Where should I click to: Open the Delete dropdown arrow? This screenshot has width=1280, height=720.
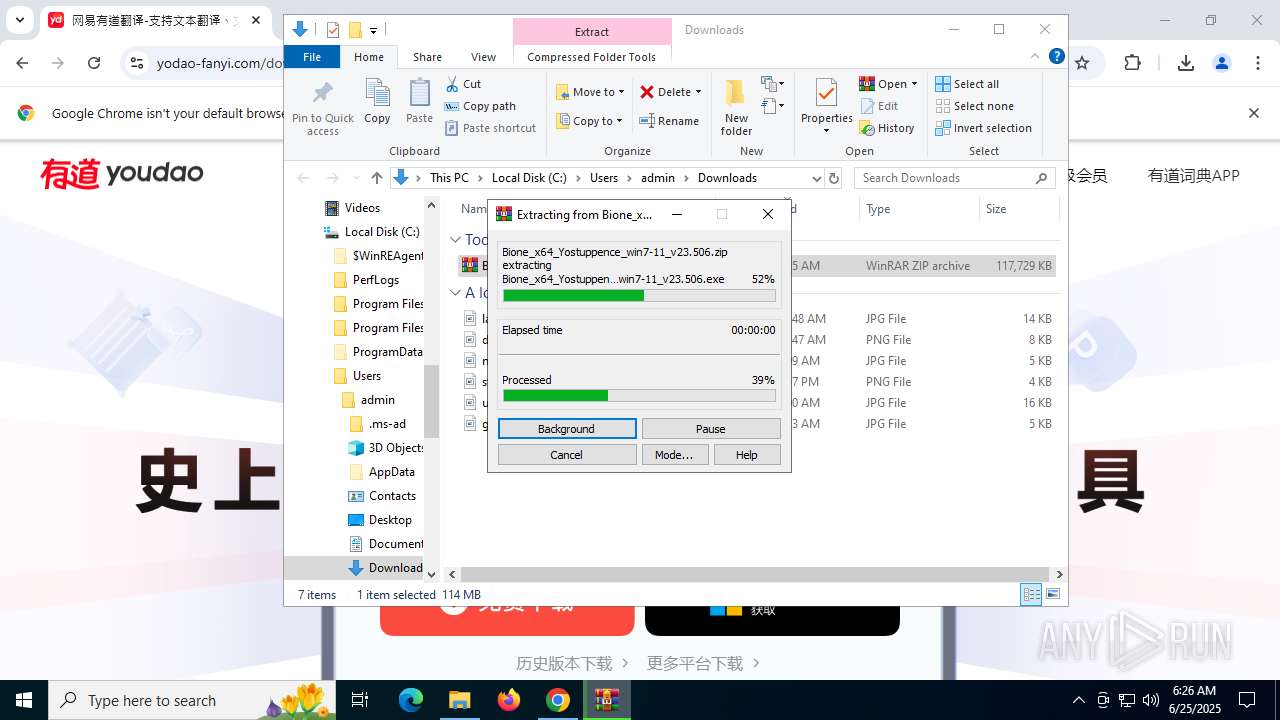(698, 92)
